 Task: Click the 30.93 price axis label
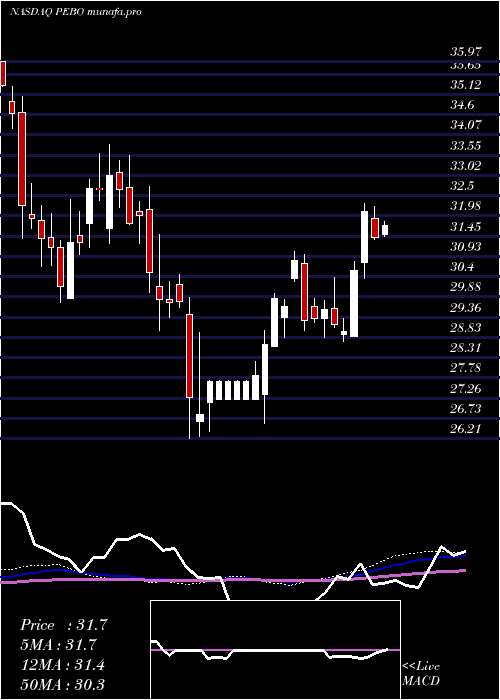[466, 247]
